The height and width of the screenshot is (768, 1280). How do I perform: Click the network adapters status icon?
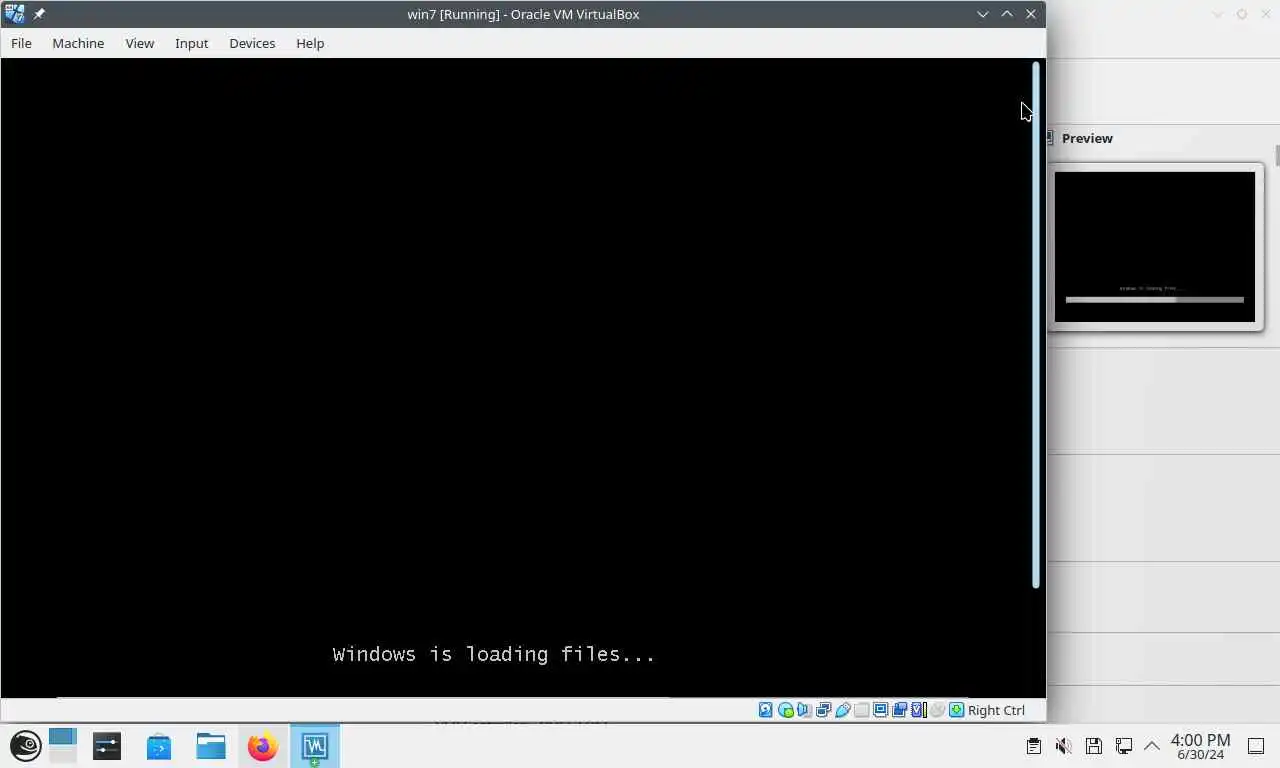coord(823,710)
